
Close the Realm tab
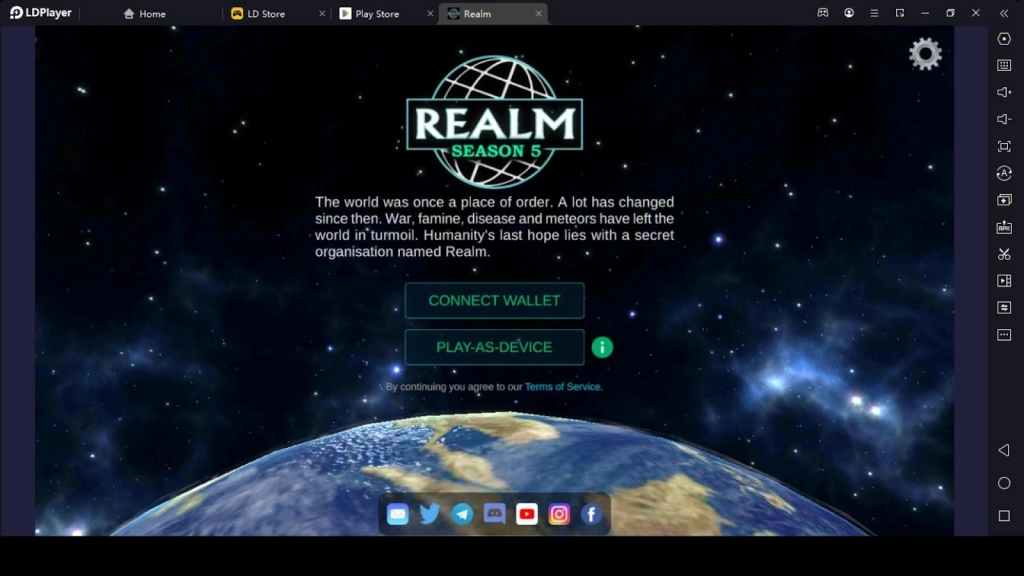(x=539, y=14)
